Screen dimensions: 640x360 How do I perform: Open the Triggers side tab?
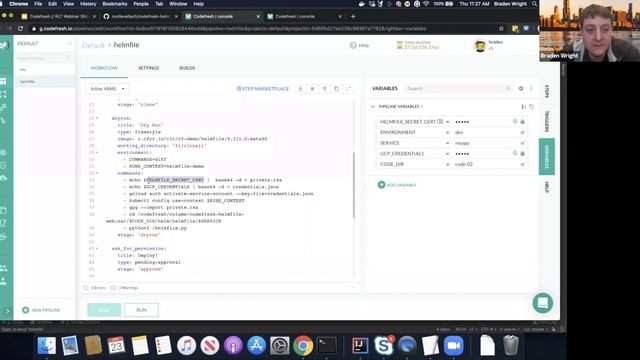point(547,121)
